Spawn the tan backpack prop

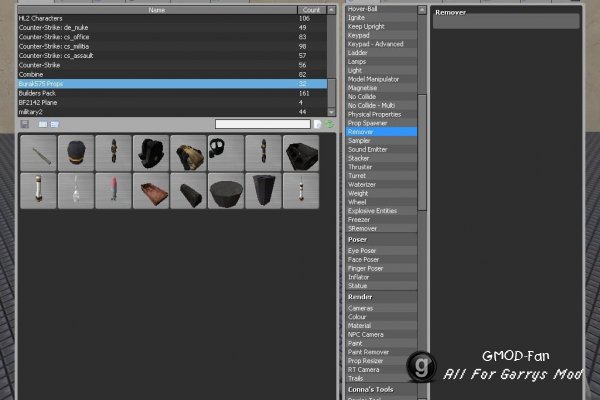pos(188,153)
